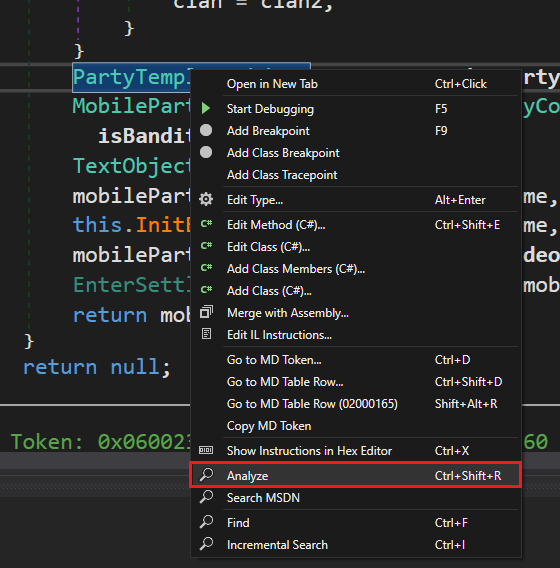Choose Open in New Tab
560x568 pixels.
(x=356, y=84)
